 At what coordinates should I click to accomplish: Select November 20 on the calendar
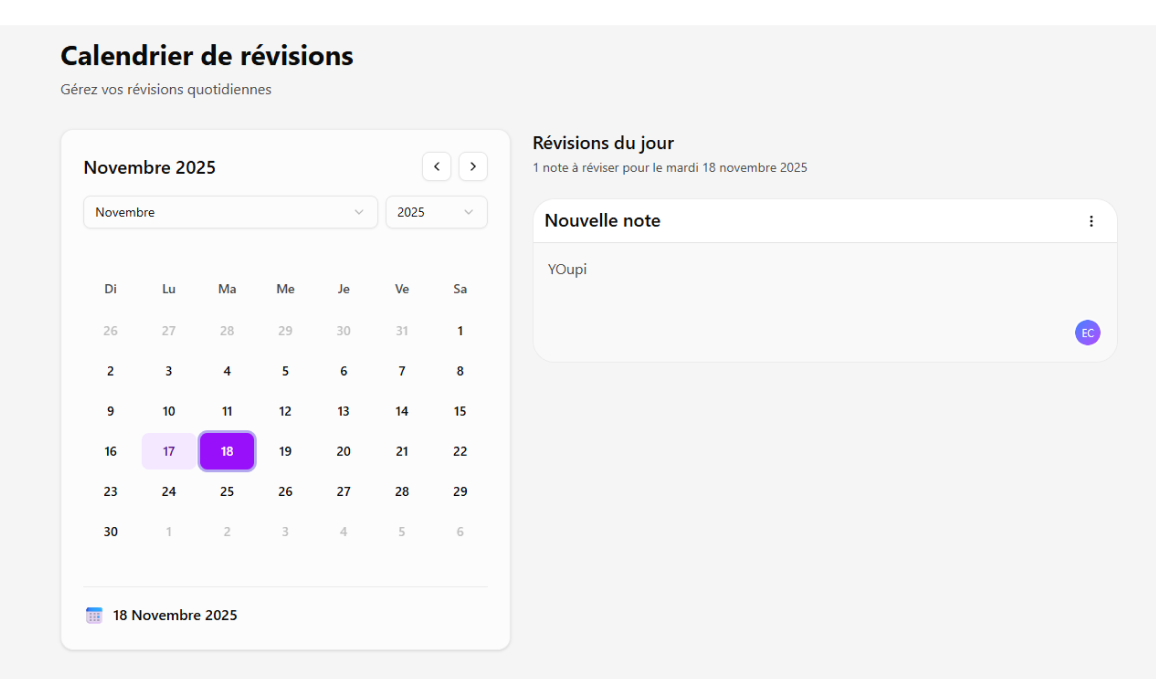point(343,451)
